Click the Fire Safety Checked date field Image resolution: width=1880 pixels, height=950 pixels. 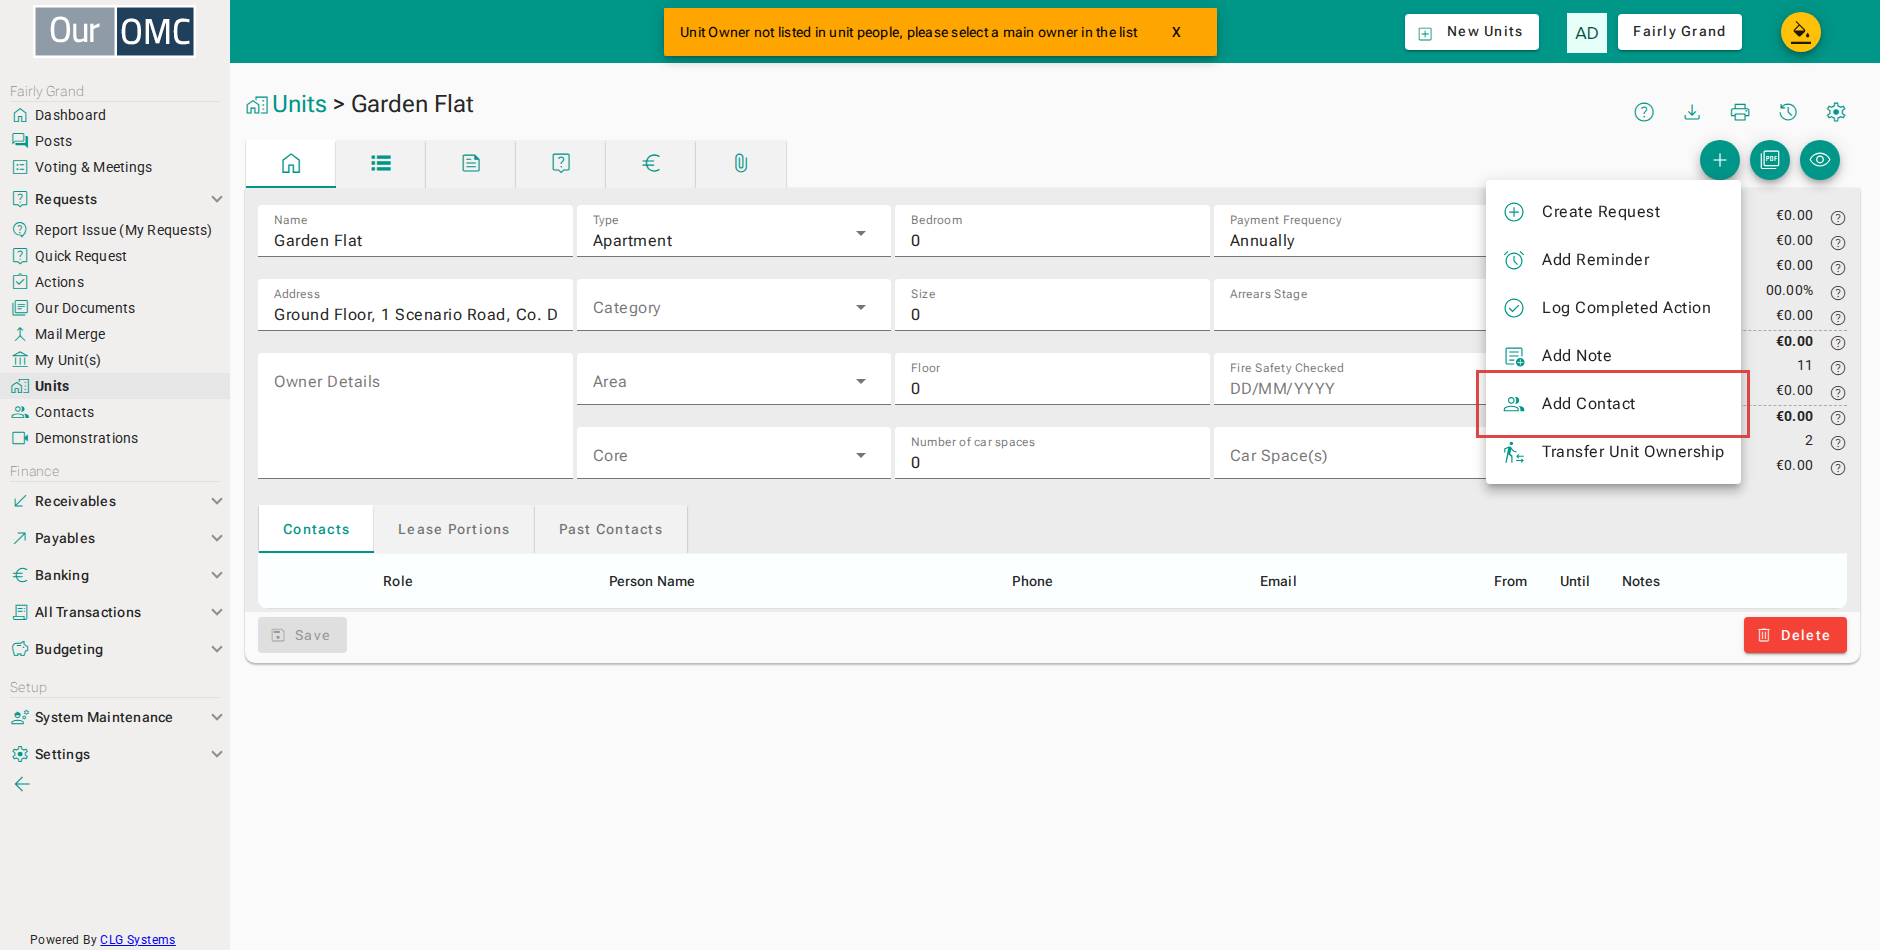click(1351, 379)
